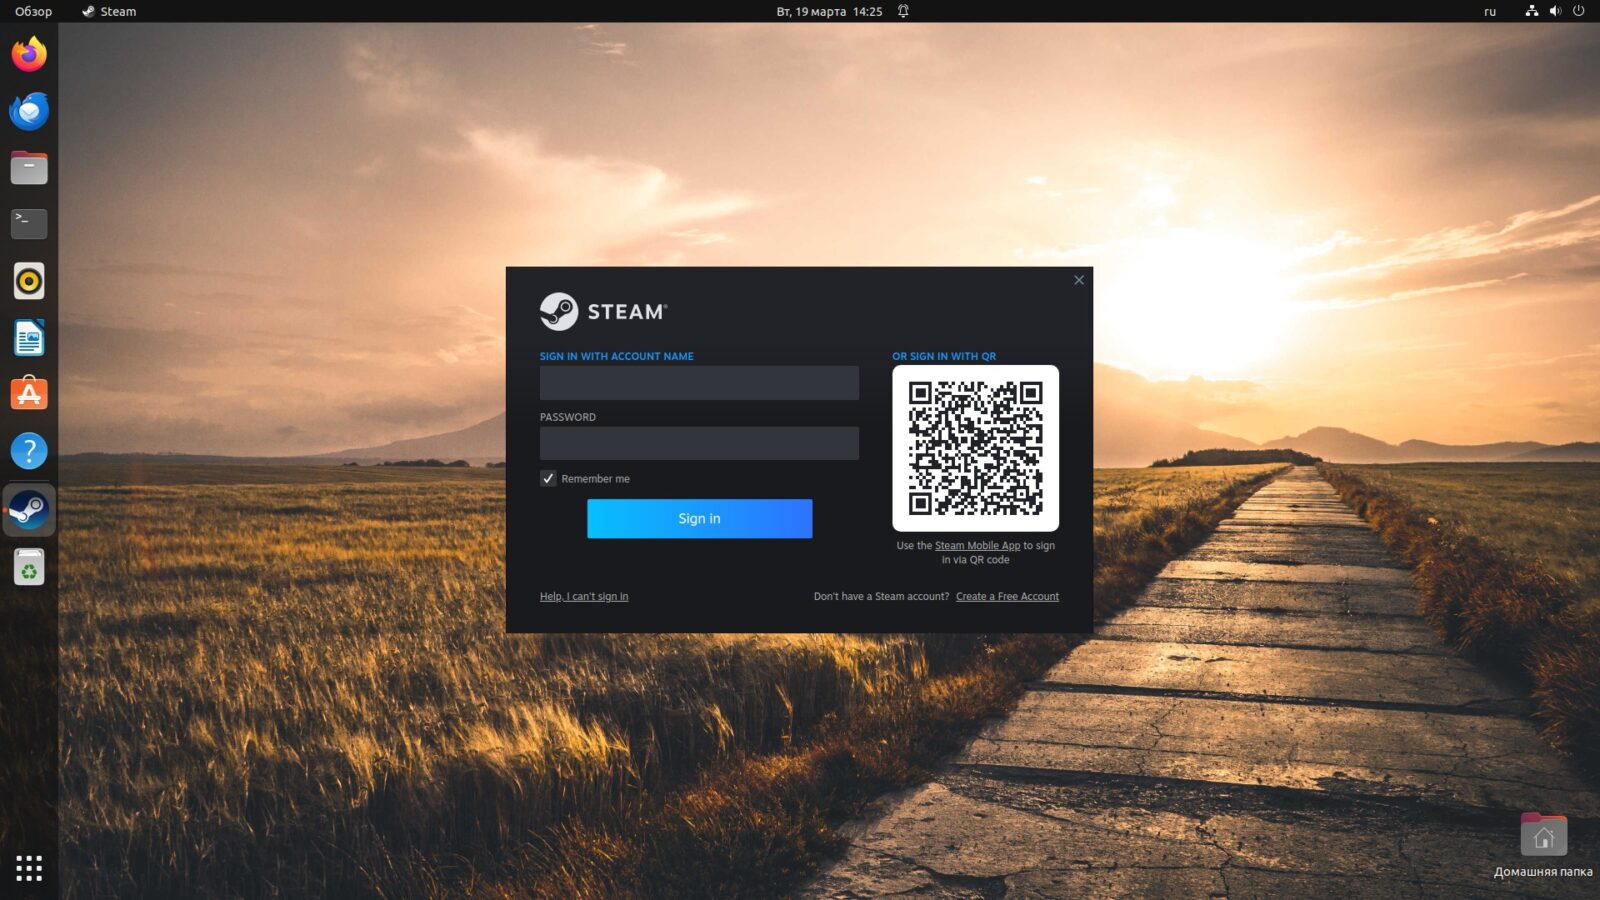Focus the account name input field

click(699, 382)
